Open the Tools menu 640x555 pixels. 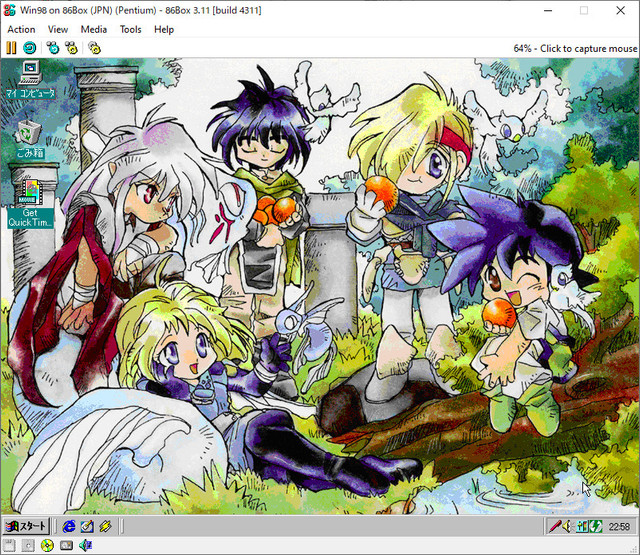point(130,29)
